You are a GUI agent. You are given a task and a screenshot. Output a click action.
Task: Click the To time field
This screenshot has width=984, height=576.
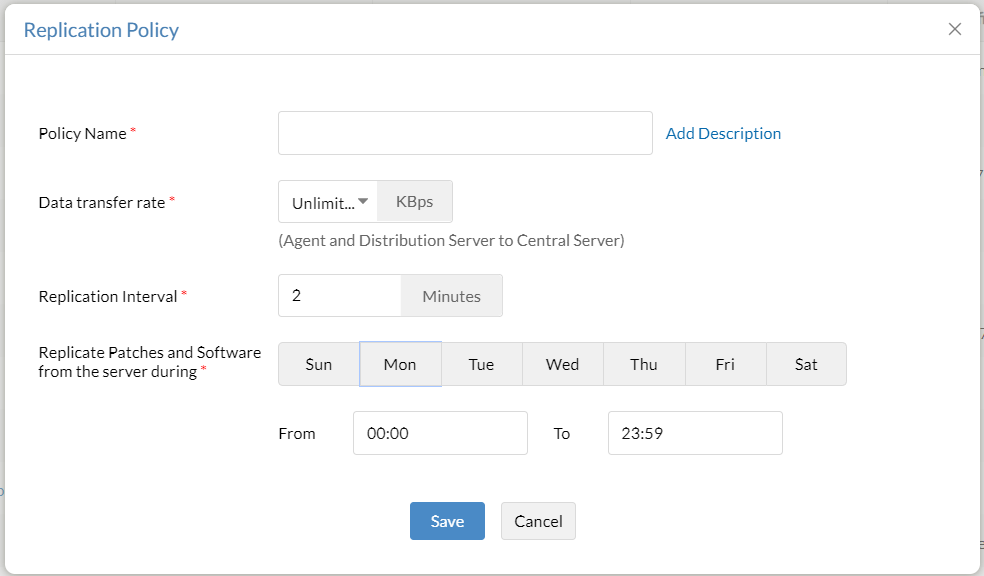pos(695,433)
